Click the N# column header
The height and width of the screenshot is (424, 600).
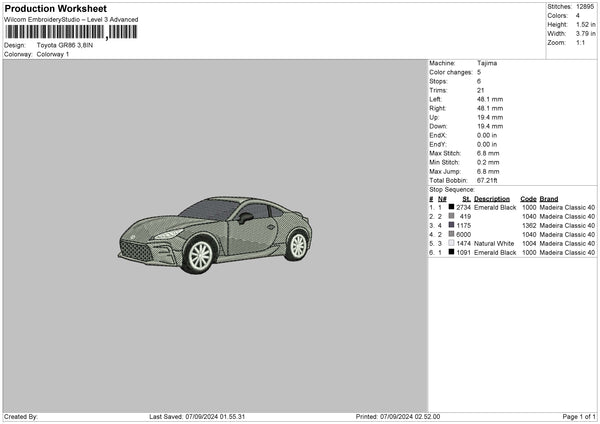coord(443,198)
